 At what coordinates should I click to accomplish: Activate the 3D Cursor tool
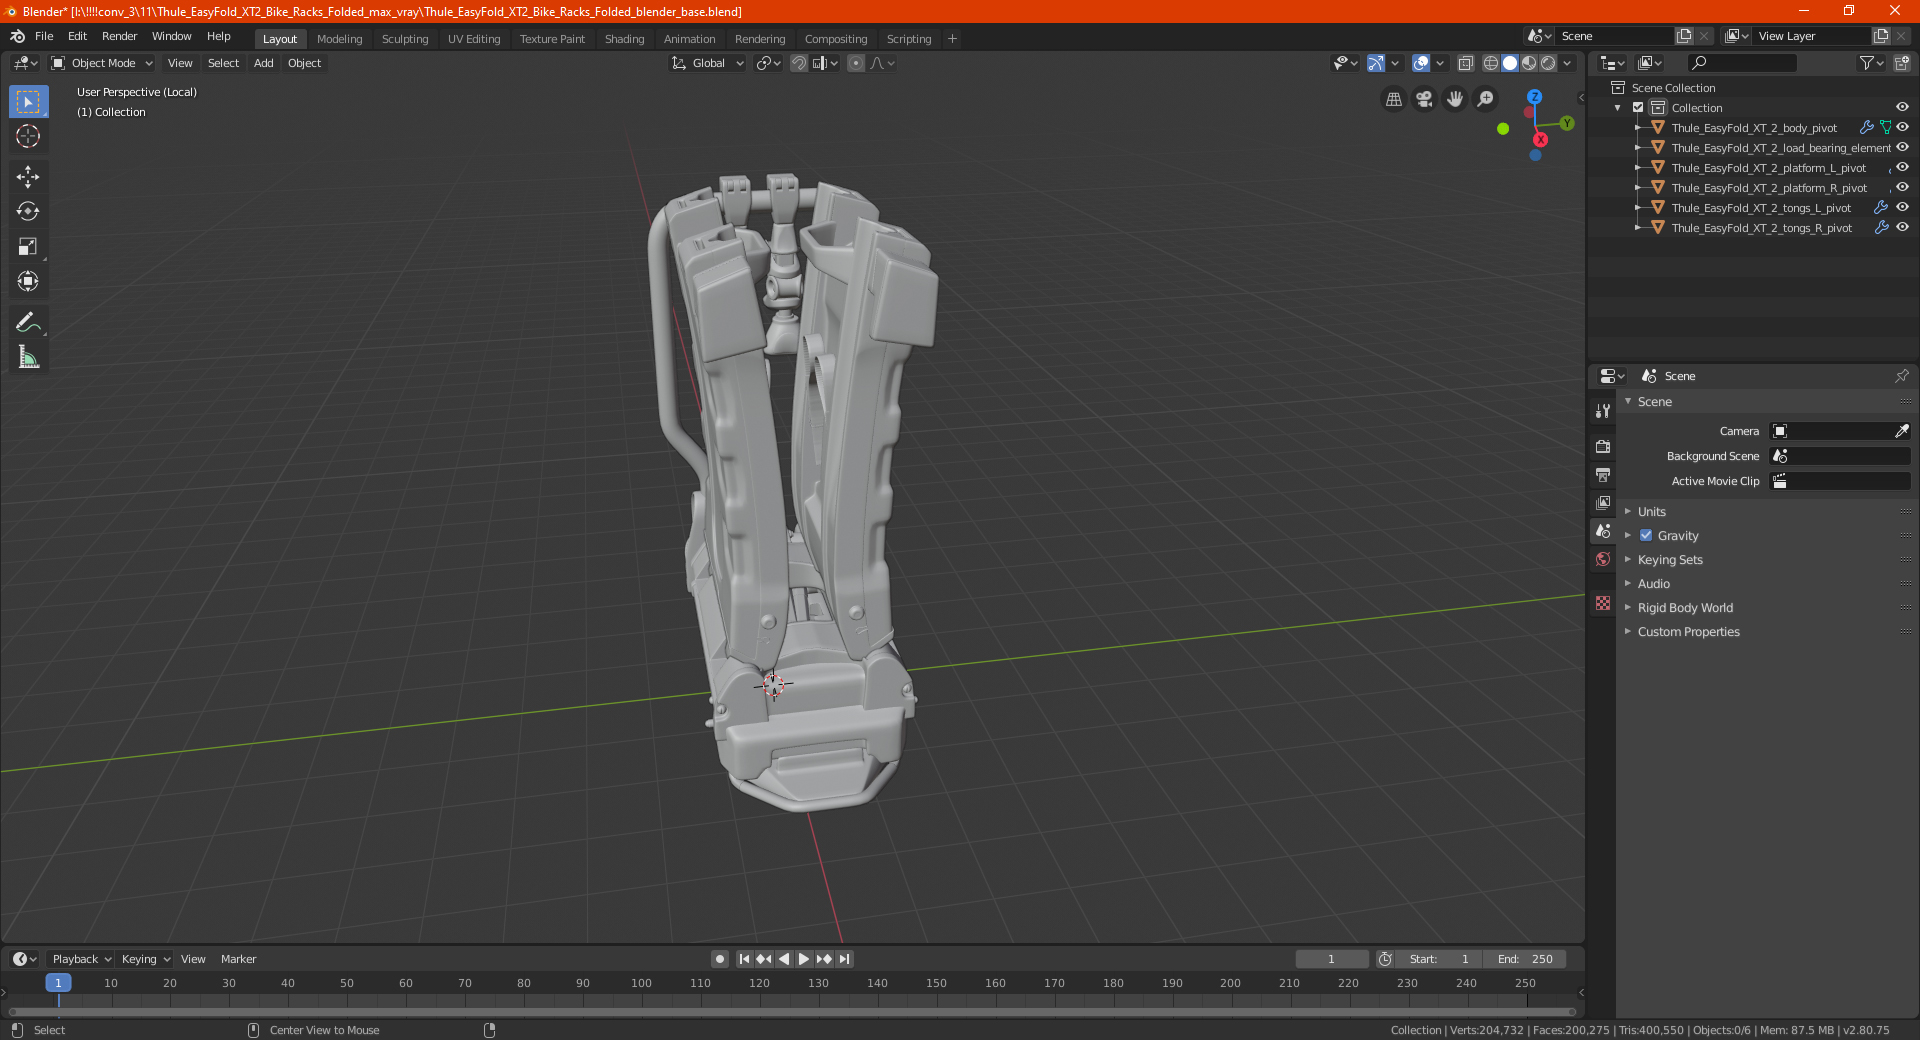pyautogui.click(x=28, y=136)
